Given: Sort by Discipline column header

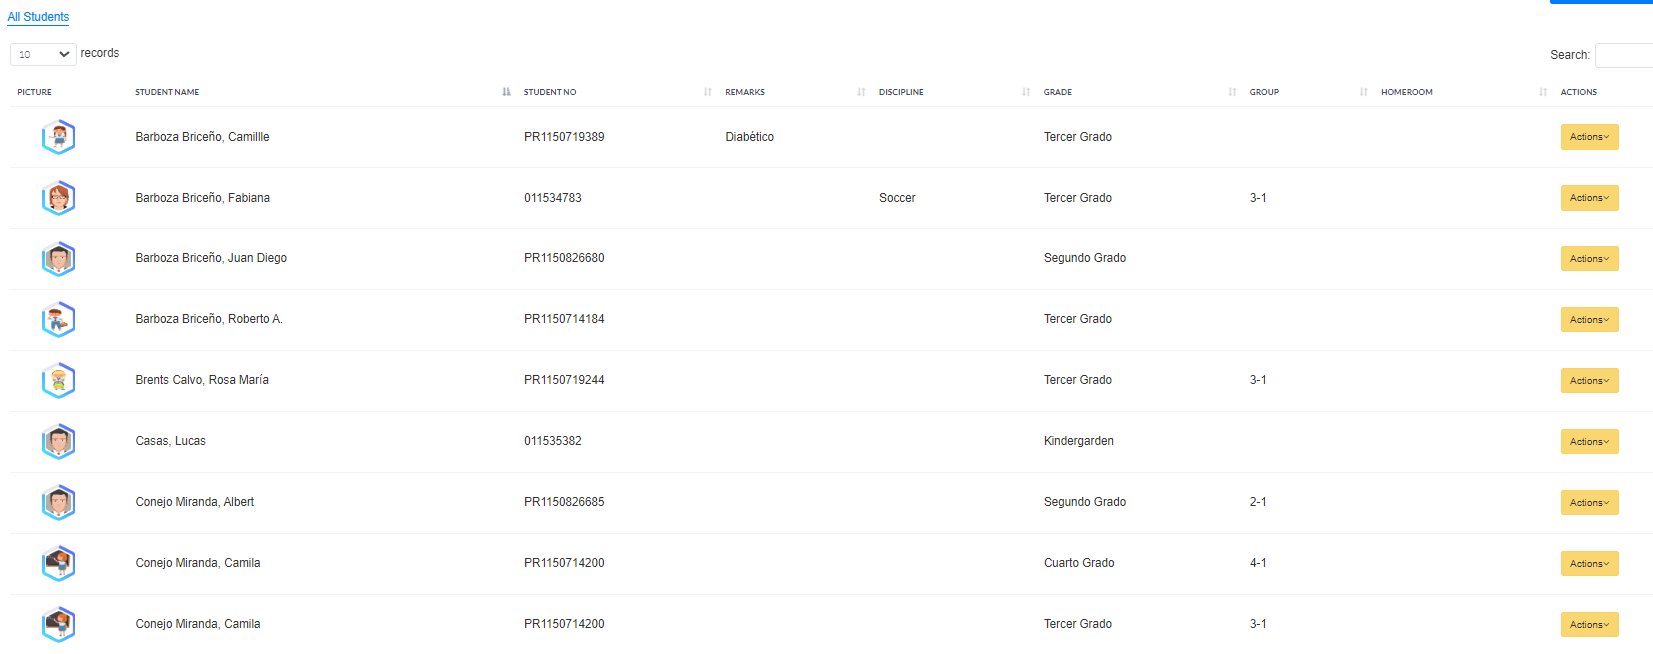Looking at the screenshot, I should (x=901, y=92).
